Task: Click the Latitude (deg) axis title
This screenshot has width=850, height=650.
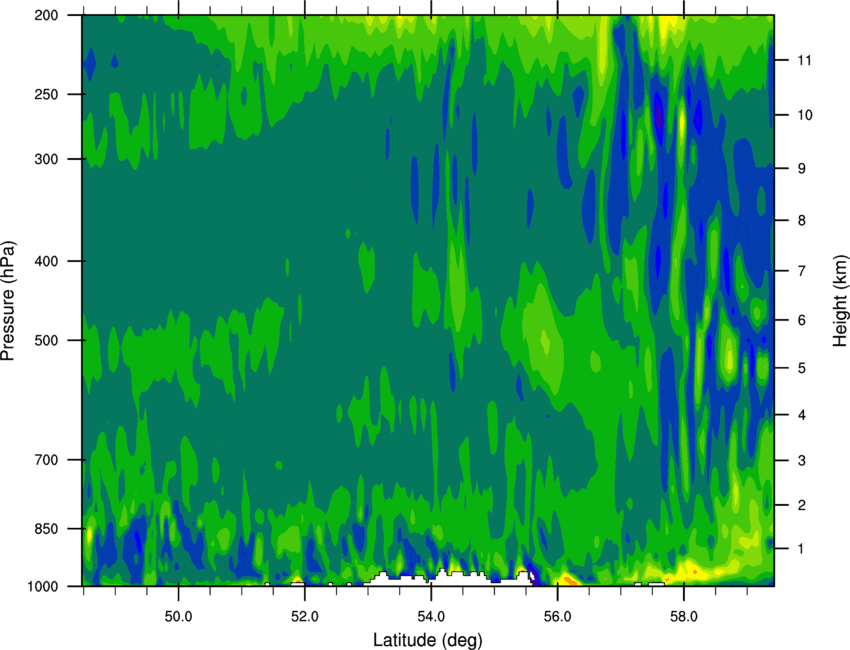Action: [x=427, y=640]
